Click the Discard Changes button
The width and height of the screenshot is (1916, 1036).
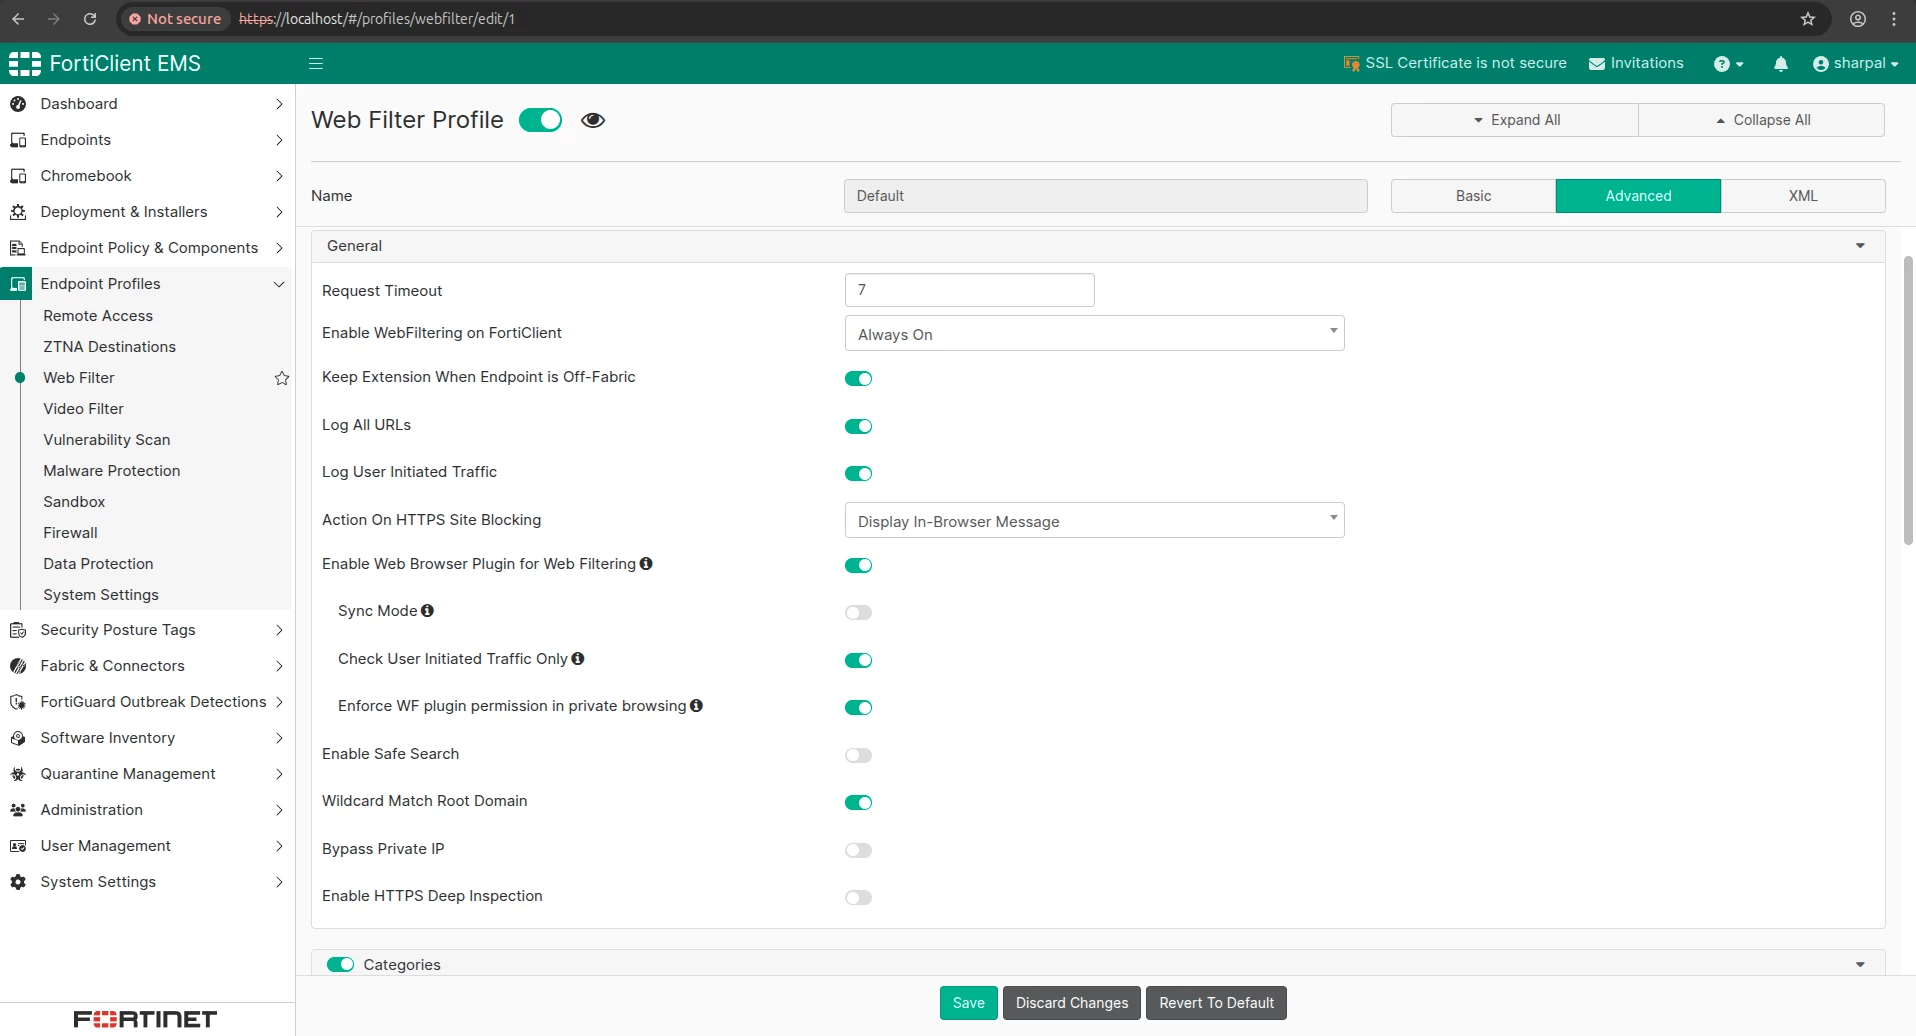1072,1003
